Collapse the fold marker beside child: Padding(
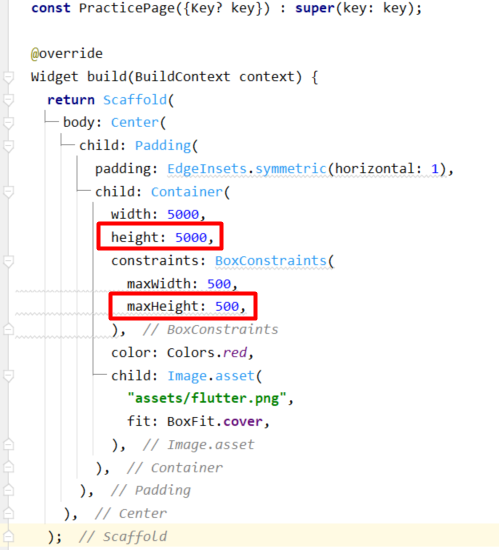Image resolution: width=499 pixels, height=550 pixels. pos(8,146)
